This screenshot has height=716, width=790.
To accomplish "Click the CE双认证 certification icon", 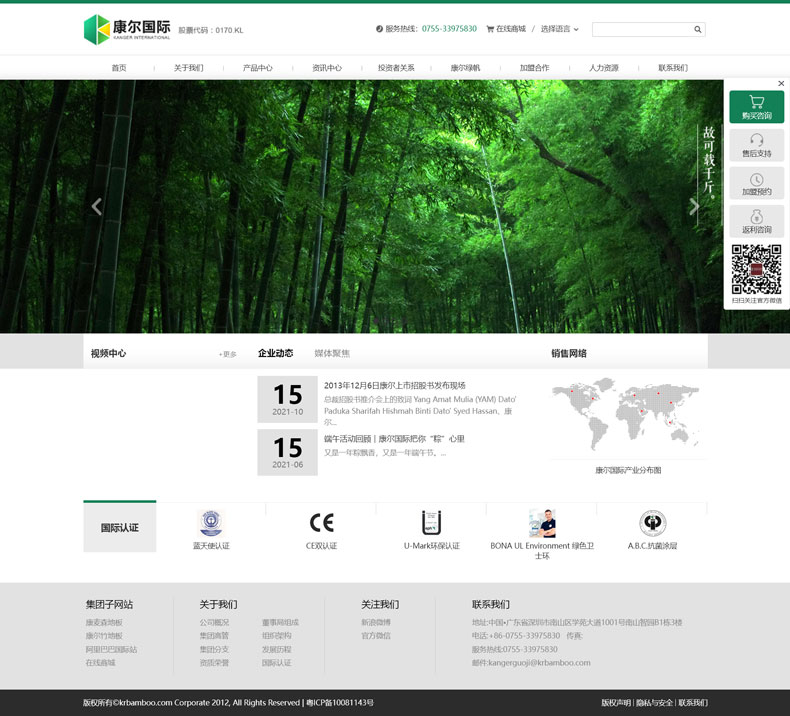I will [321, 523].
